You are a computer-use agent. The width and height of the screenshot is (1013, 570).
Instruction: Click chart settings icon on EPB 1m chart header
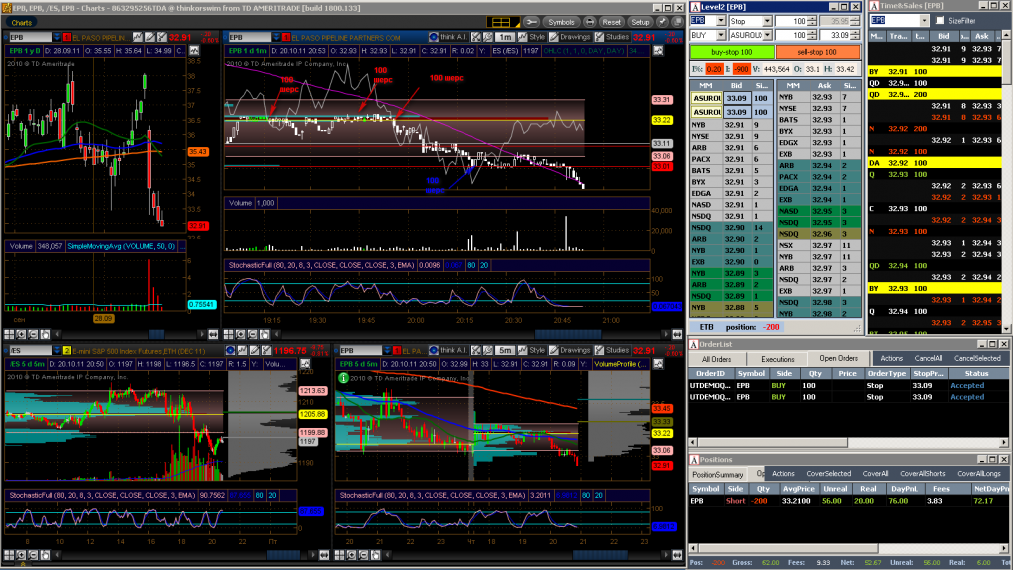[658, 50]
